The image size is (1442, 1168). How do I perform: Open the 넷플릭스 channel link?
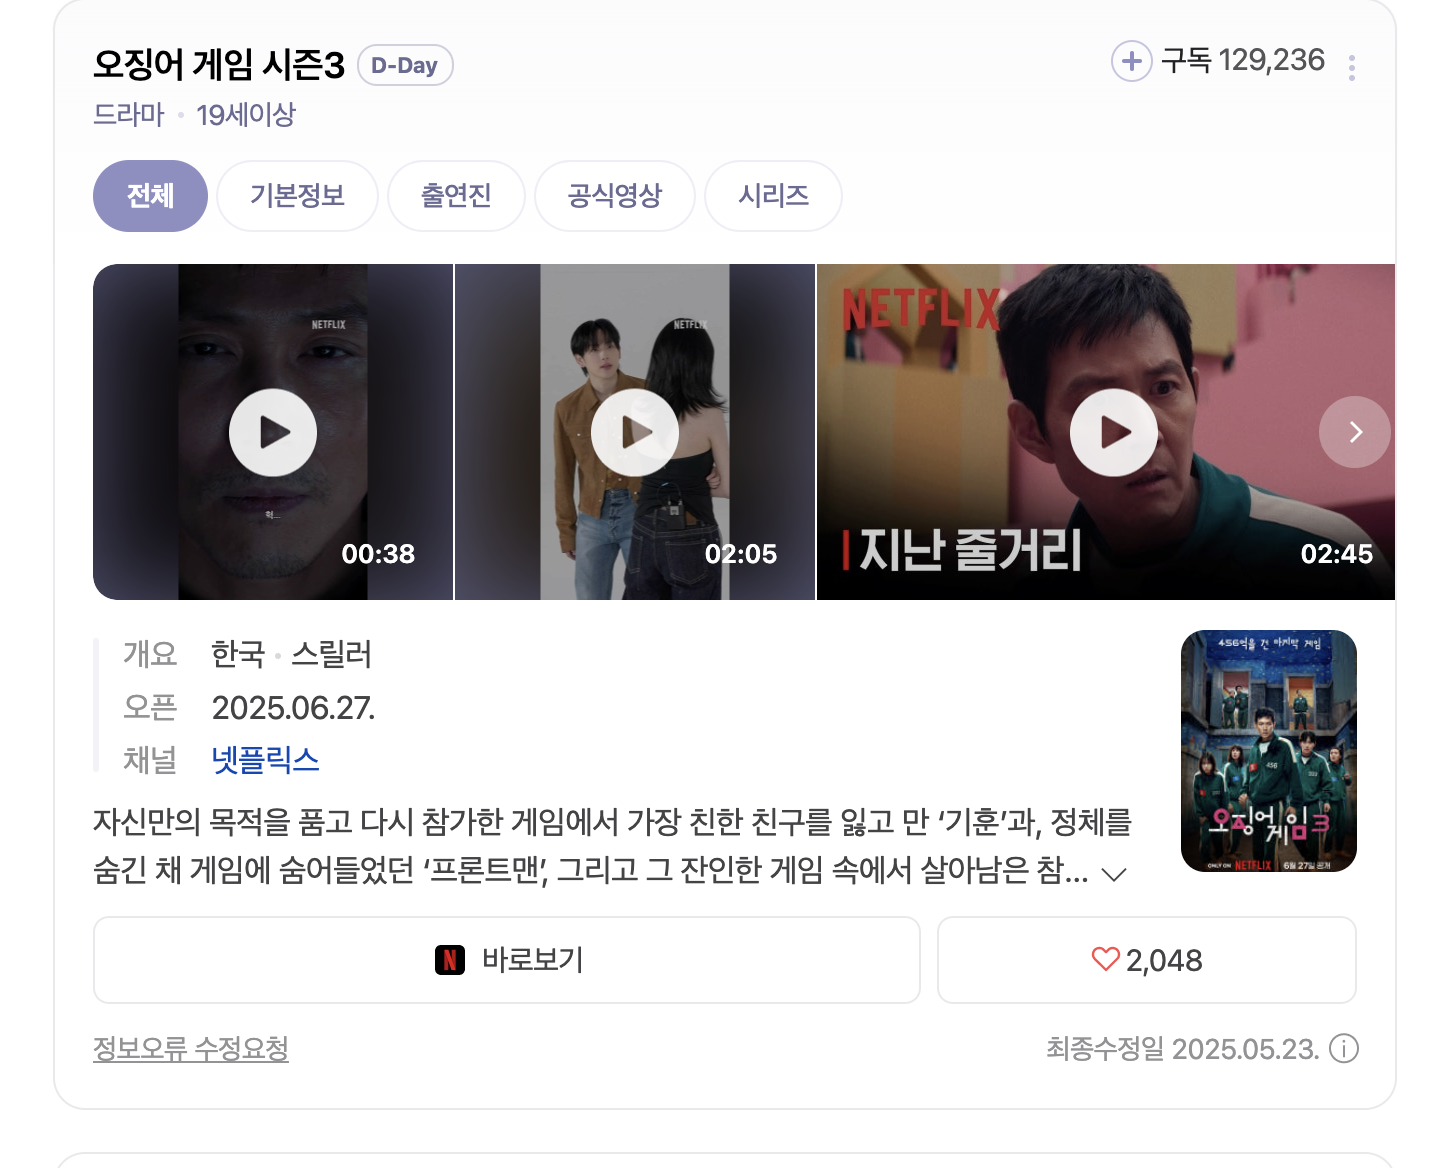[x=265, y=760]
